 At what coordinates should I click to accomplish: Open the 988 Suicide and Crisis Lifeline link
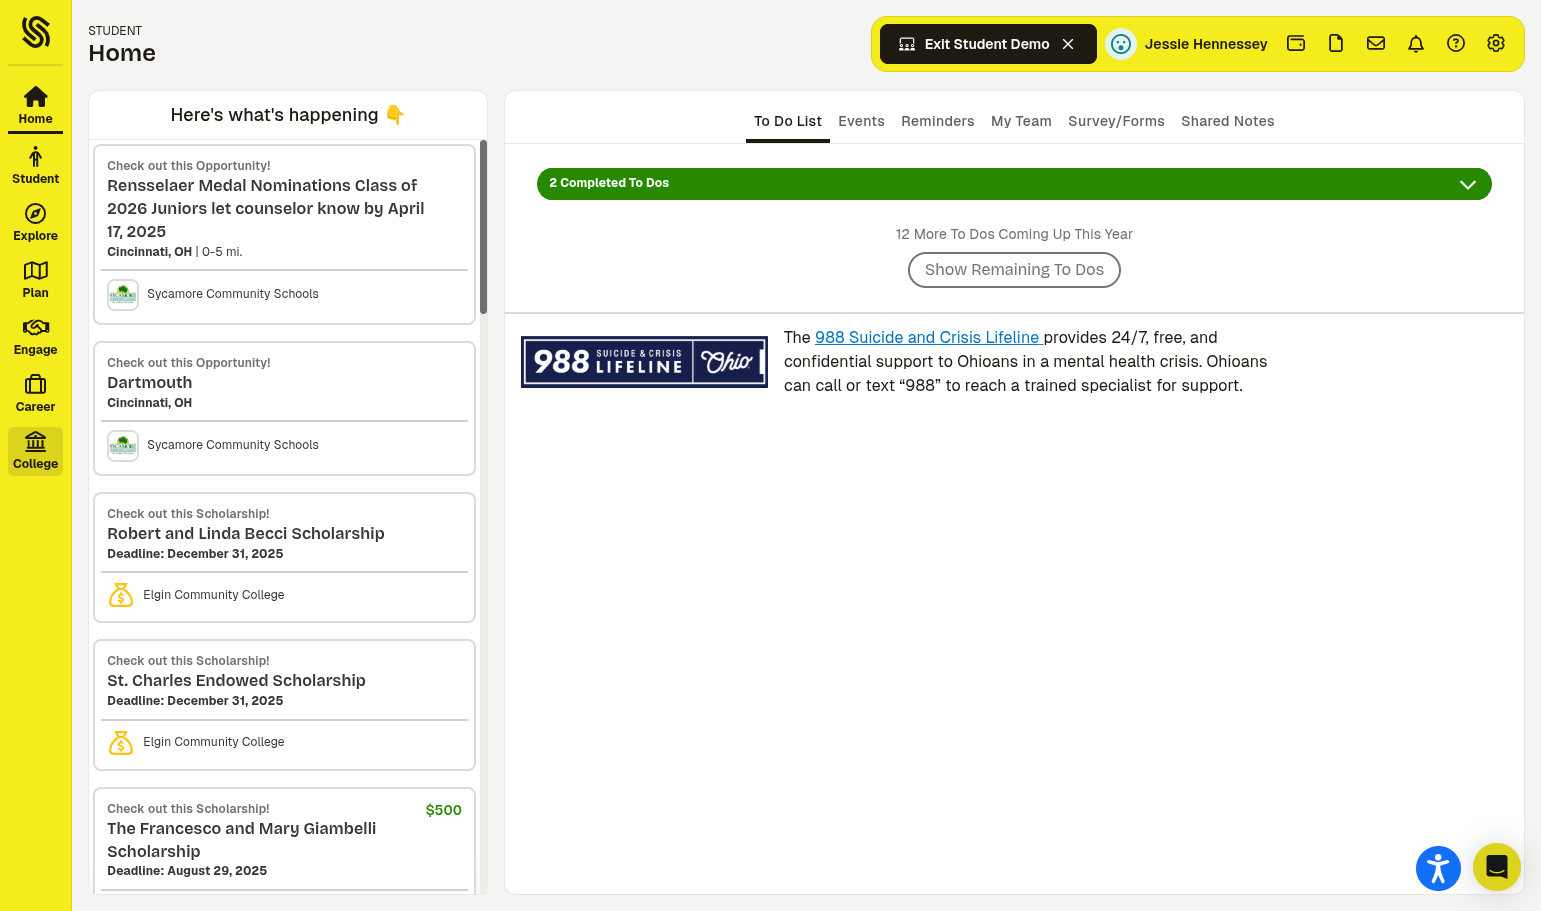[x=929, y=338]
